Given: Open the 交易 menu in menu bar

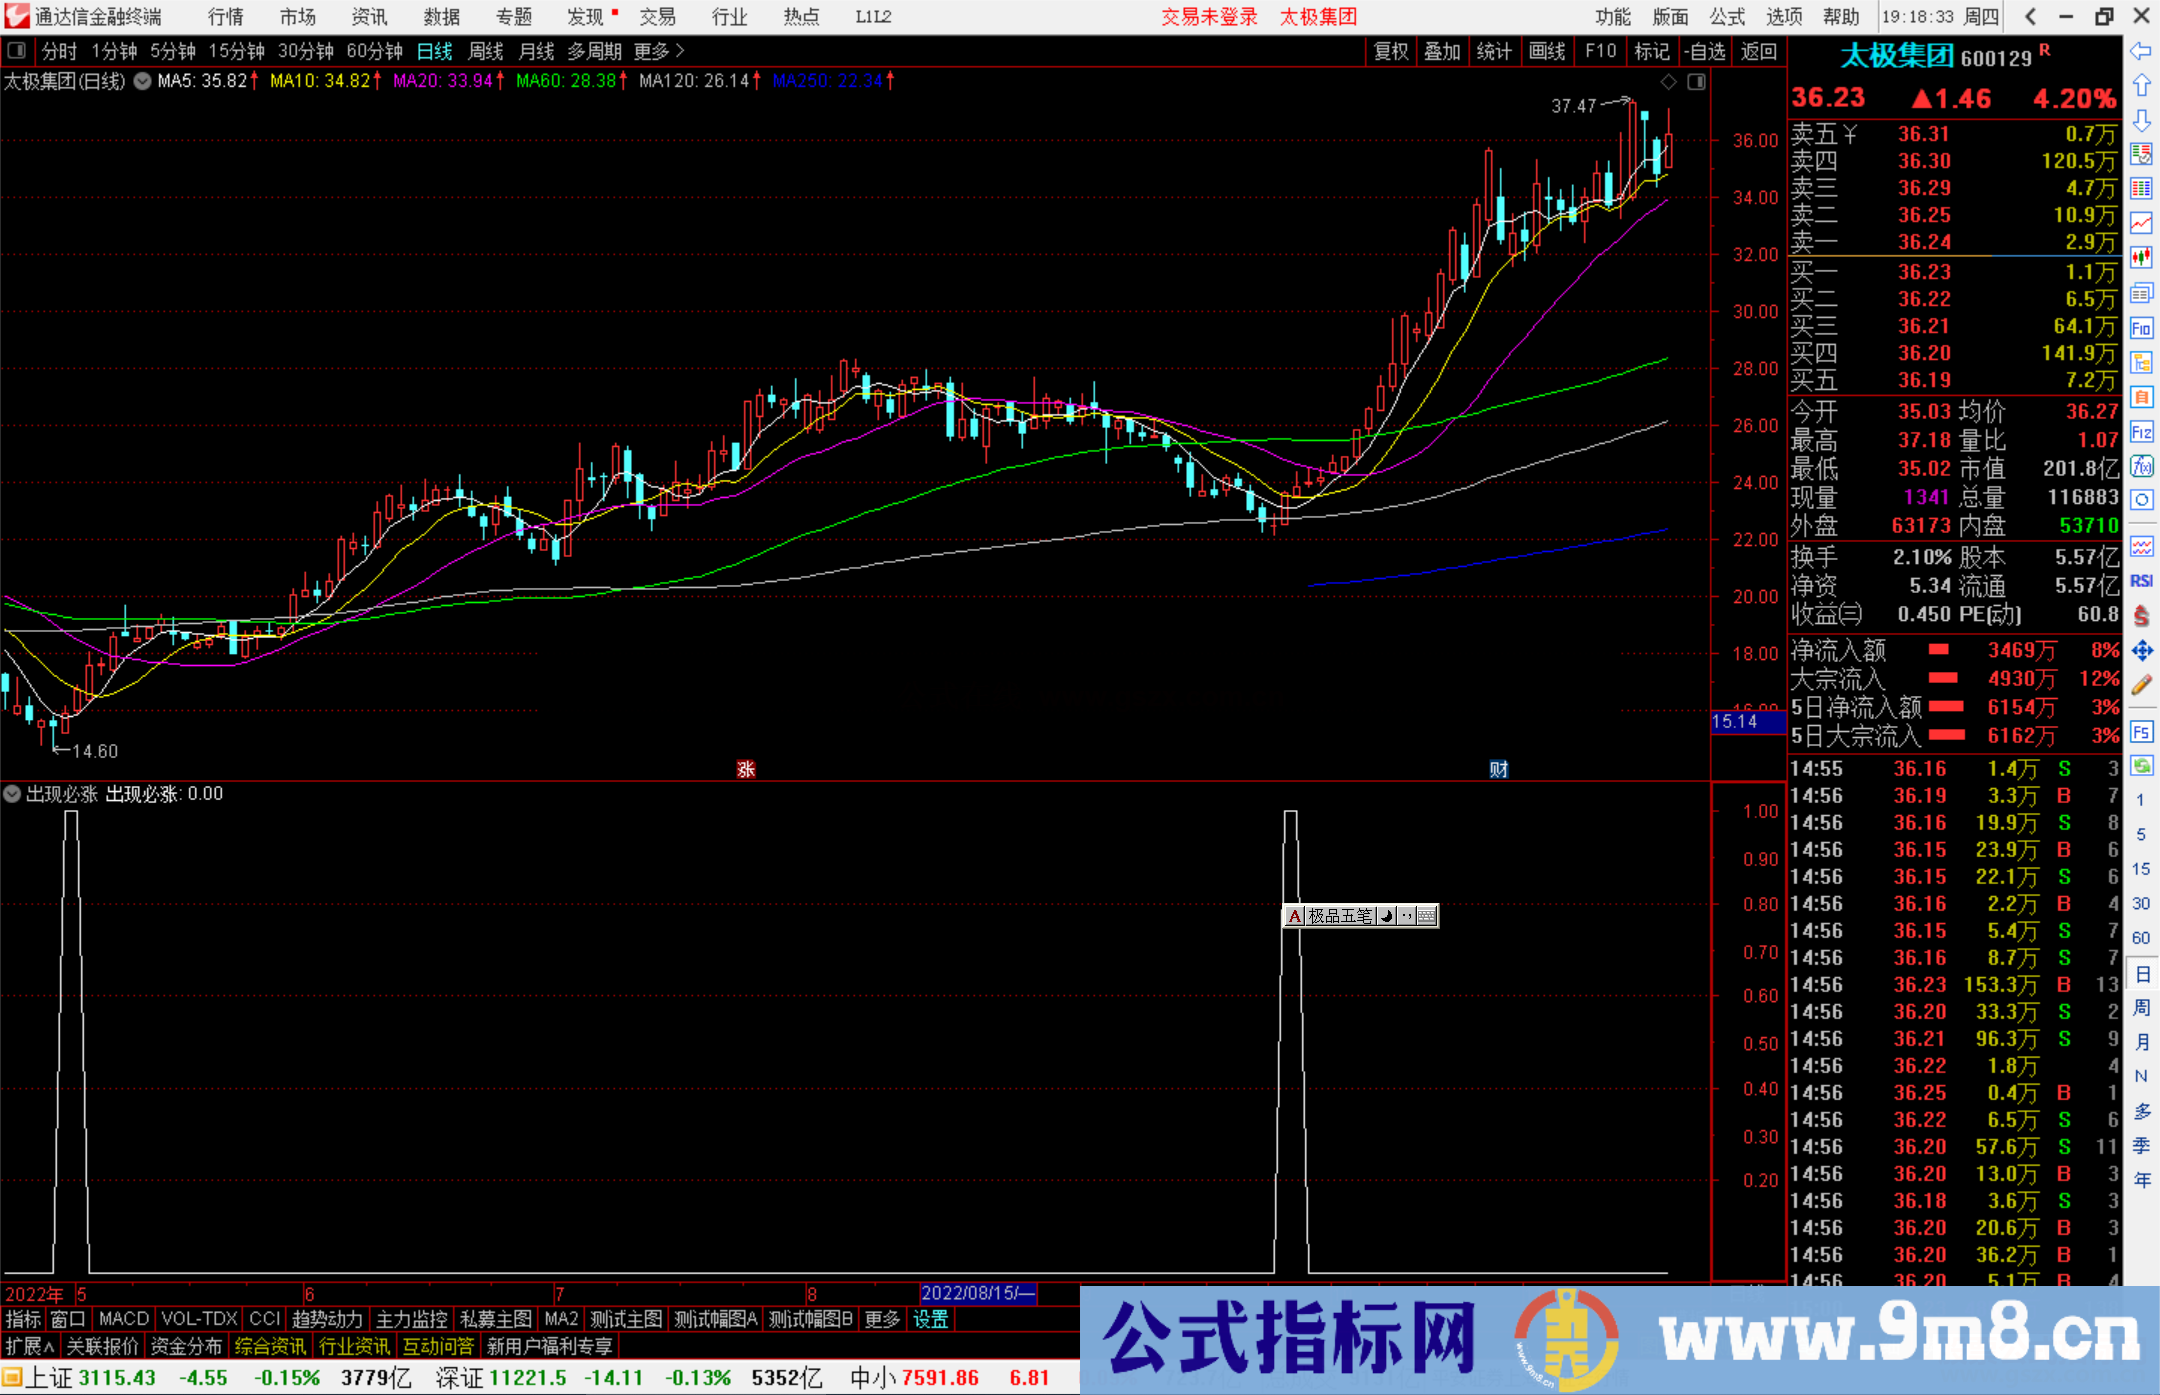Looking at the screenshot, I should [659, 16].
